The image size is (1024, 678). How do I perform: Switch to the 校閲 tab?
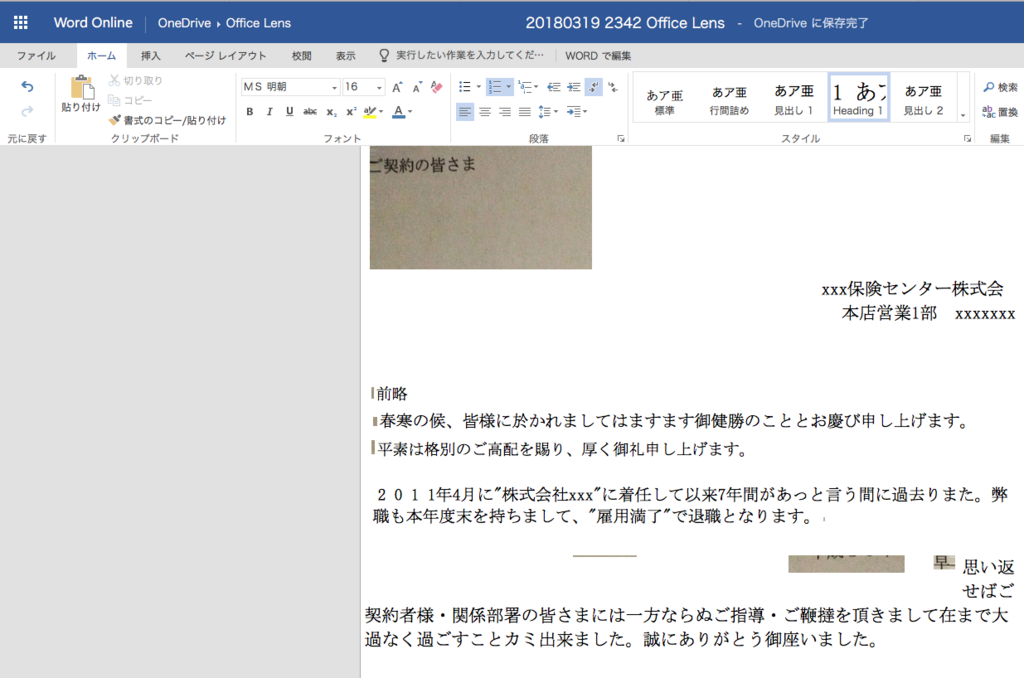(302, 56)
